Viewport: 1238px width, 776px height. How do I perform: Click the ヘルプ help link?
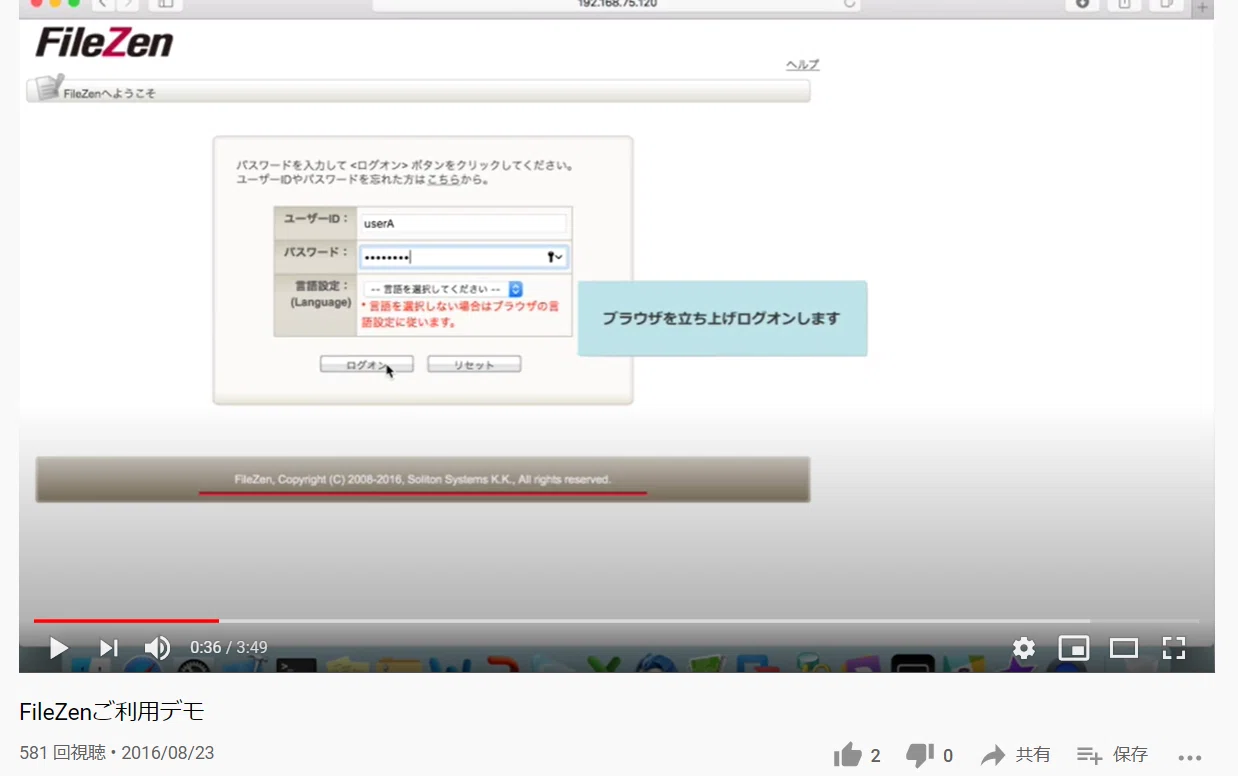pyautogui.click(x=802, y=65)
